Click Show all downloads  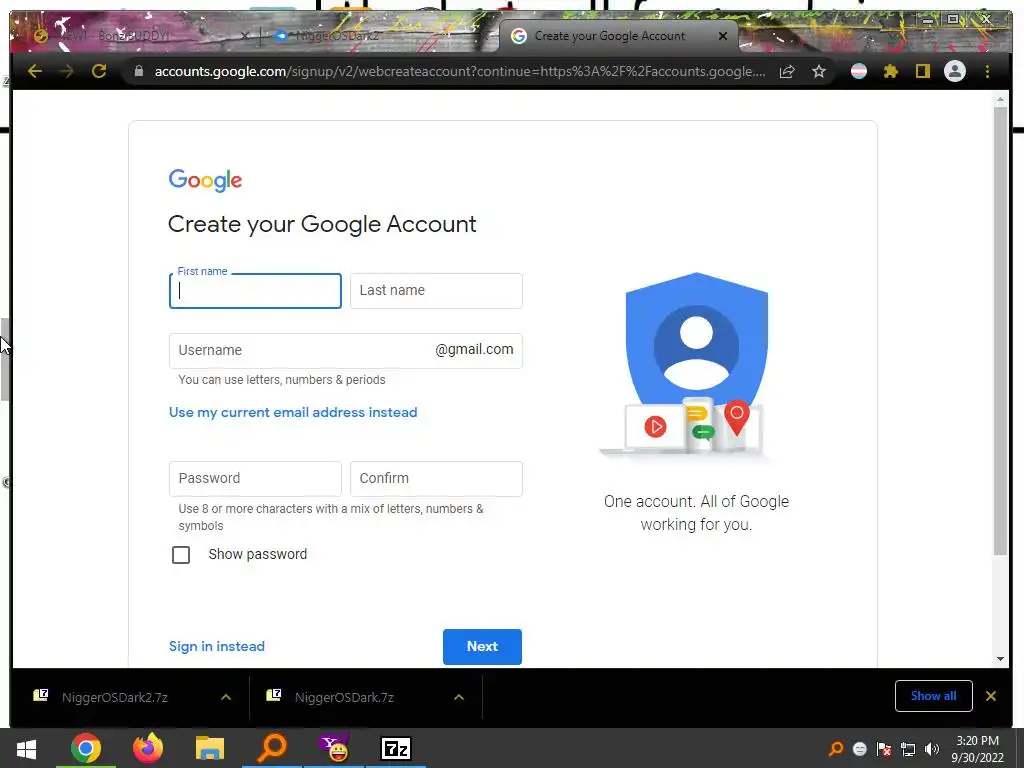point(933,696)
